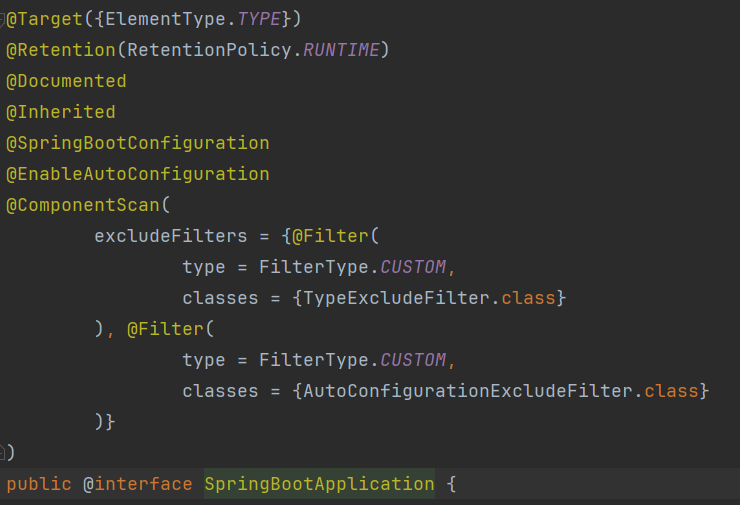
Task: Click the highlighted SpringBootApplication name
Action: pyautogui.click(x=319, y=484)
